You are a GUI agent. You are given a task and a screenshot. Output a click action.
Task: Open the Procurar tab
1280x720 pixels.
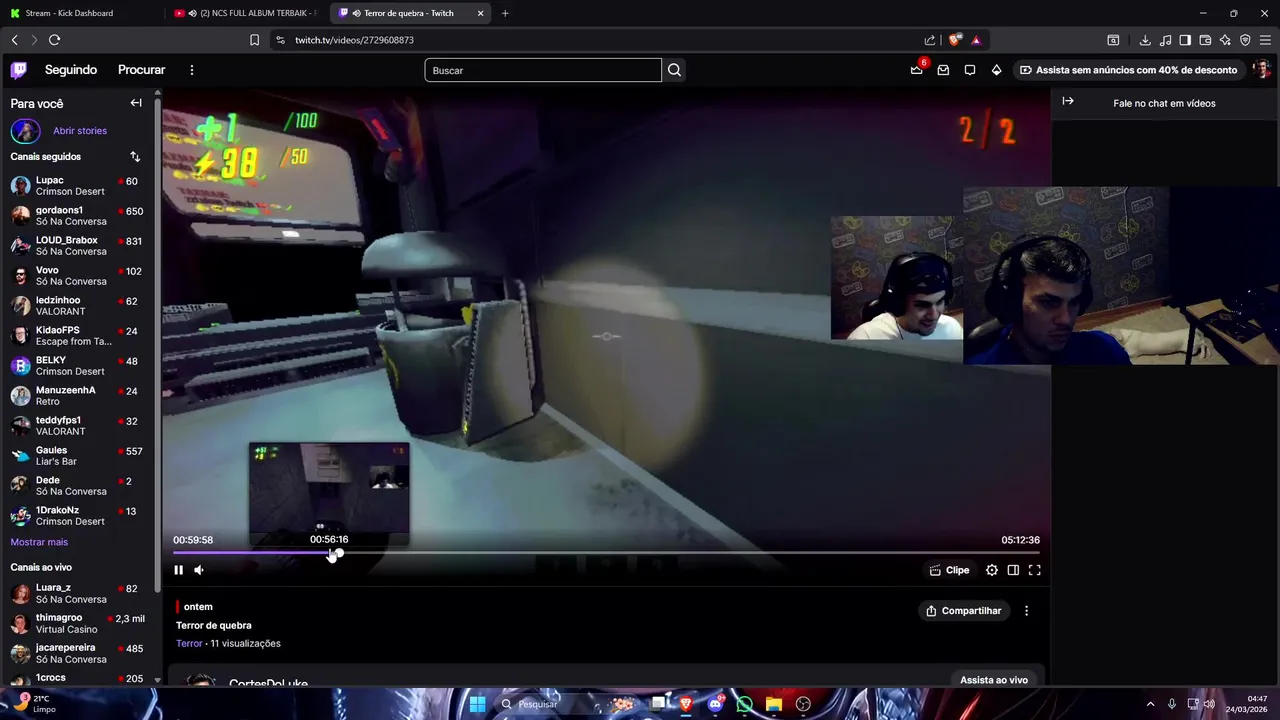141,70
